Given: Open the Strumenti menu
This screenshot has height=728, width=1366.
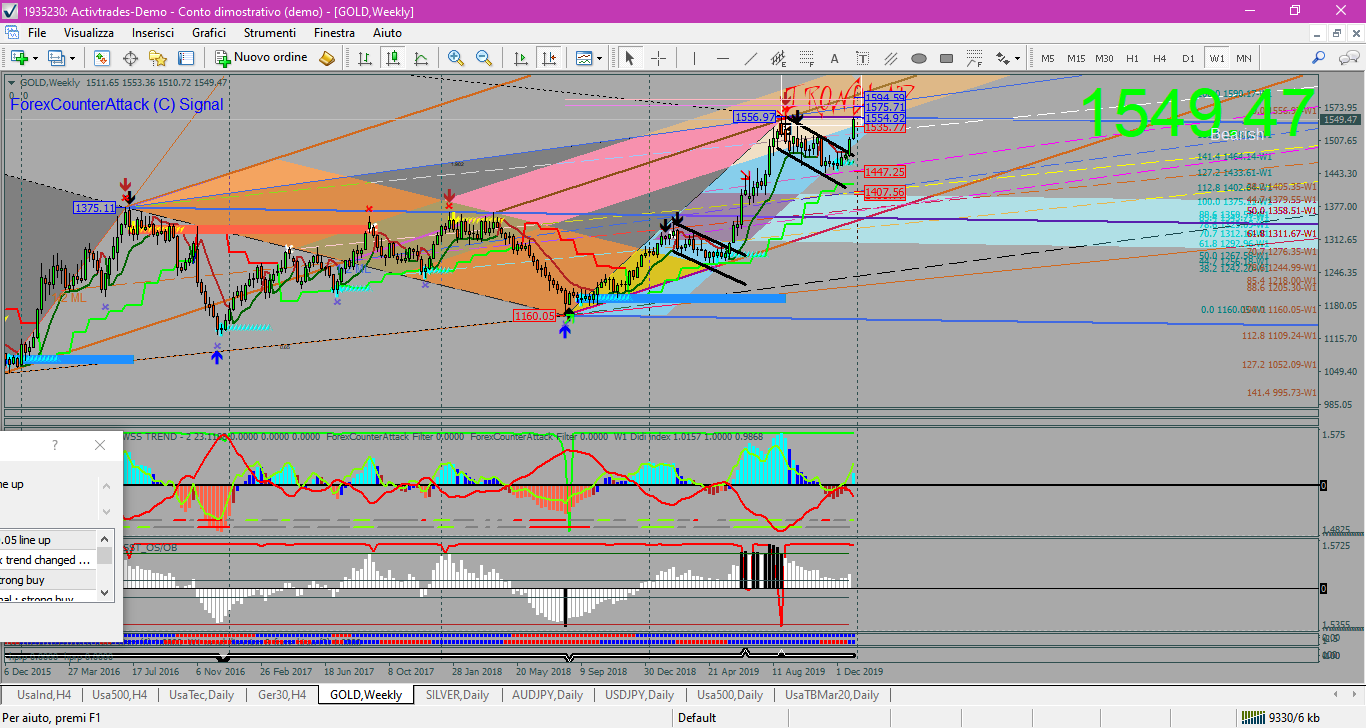Looking at the screenshot, I should (x=269, y=33).
